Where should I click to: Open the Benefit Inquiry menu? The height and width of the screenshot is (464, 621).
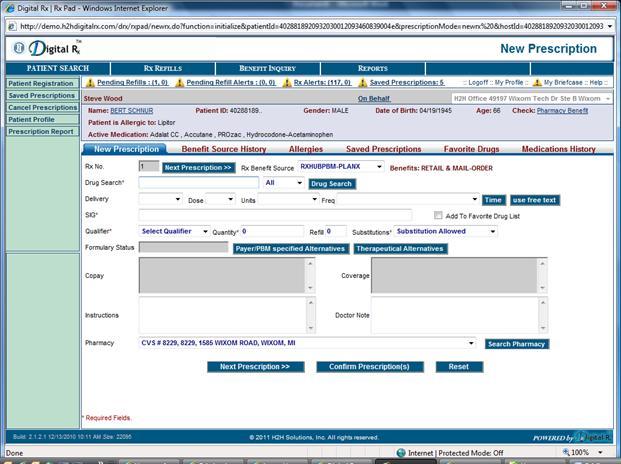coord(267,68)
